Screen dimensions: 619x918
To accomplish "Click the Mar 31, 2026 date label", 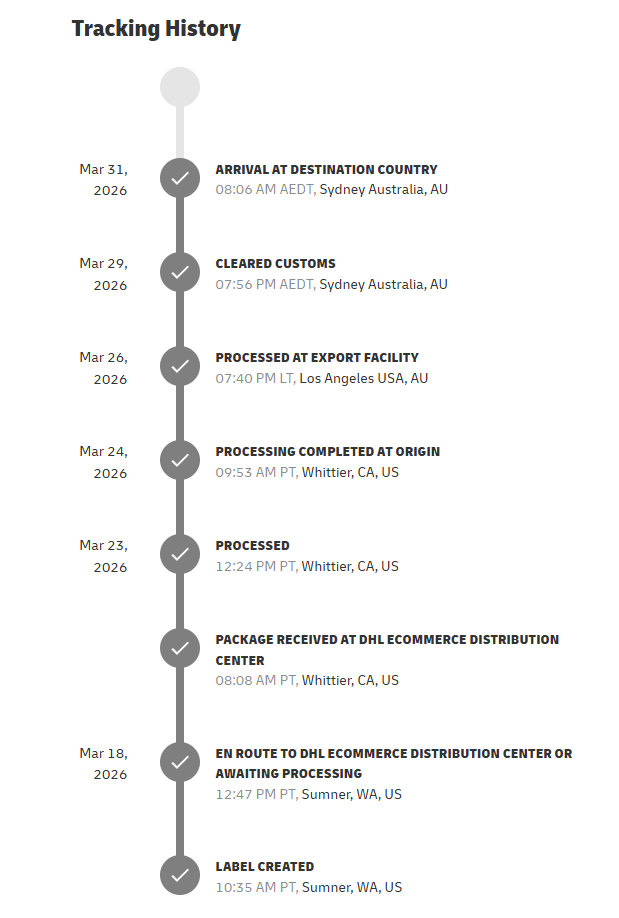I will pyautogui.click(x=104, y=180).
